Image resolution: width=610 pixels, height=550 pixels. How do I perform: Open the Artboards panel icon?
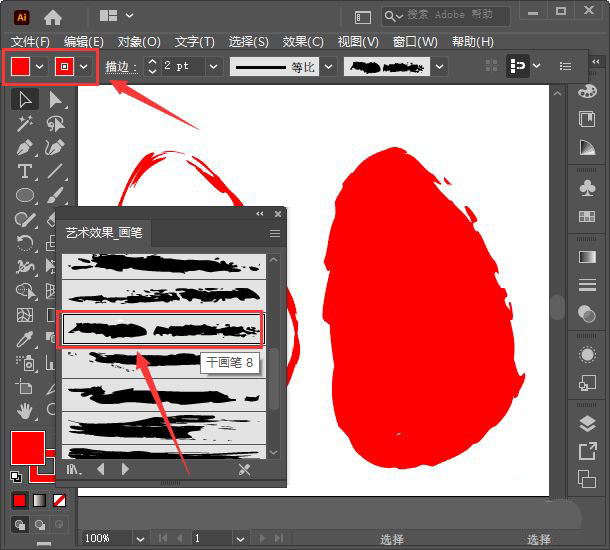coord(587,479)
